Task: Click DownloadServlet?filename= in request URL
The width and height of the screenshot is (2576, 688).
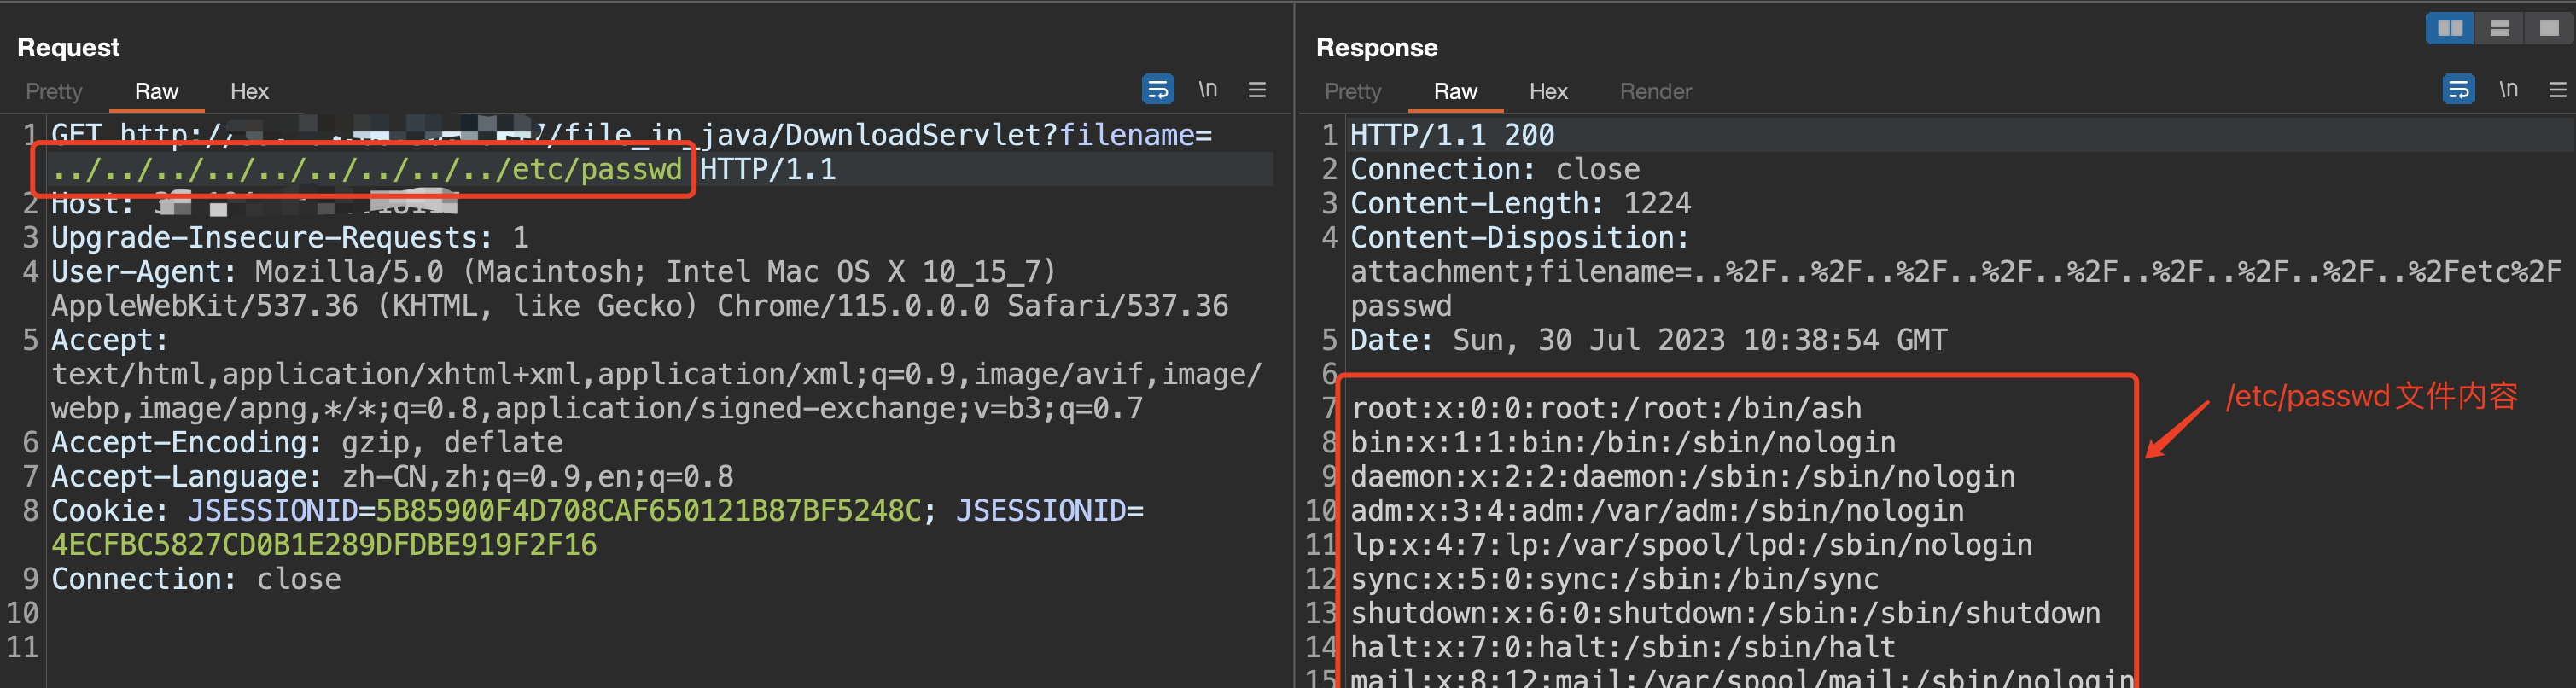Action: click(998, 135)
